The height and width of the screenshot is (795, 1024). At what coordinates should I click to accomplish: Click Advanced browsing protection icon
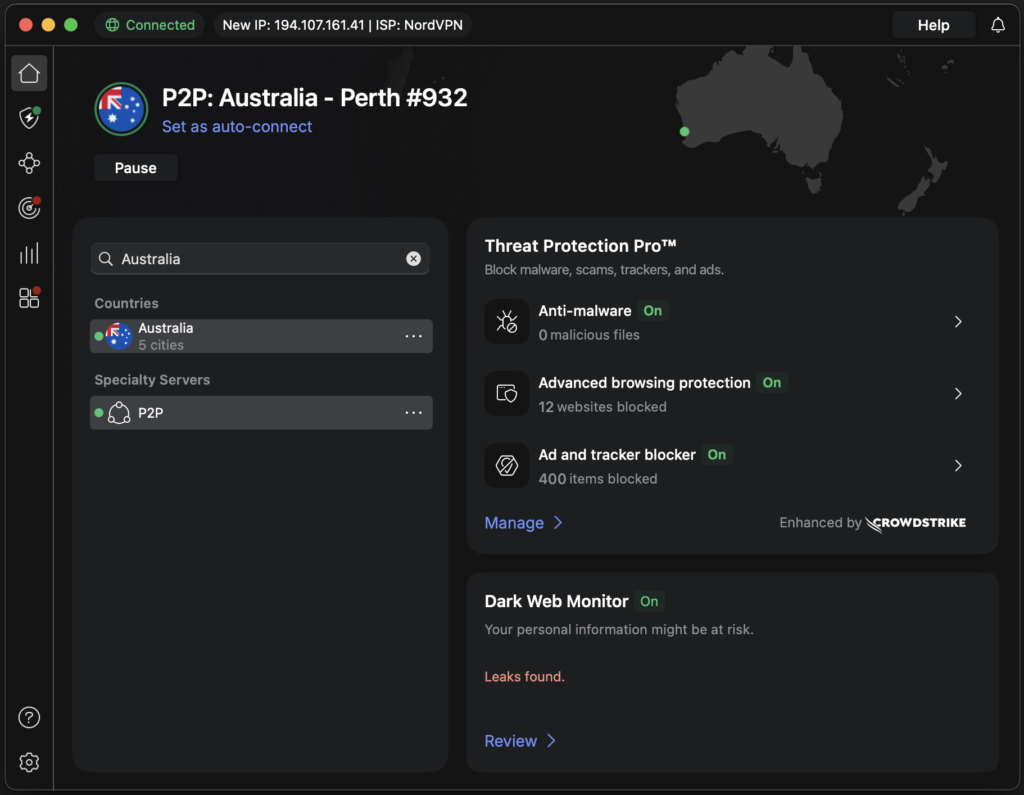(x=507, y=393)
